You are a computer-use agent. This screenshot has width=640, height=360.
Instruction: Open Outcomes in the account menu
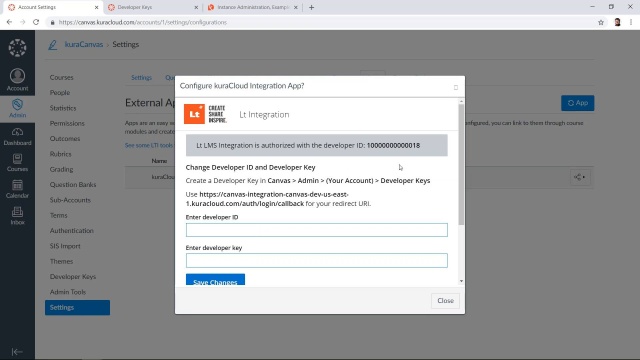coord(65,139)
